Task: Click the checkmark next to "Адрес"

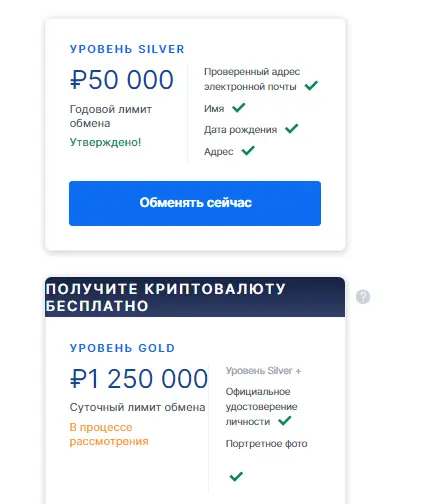Action: pos(248,151)
